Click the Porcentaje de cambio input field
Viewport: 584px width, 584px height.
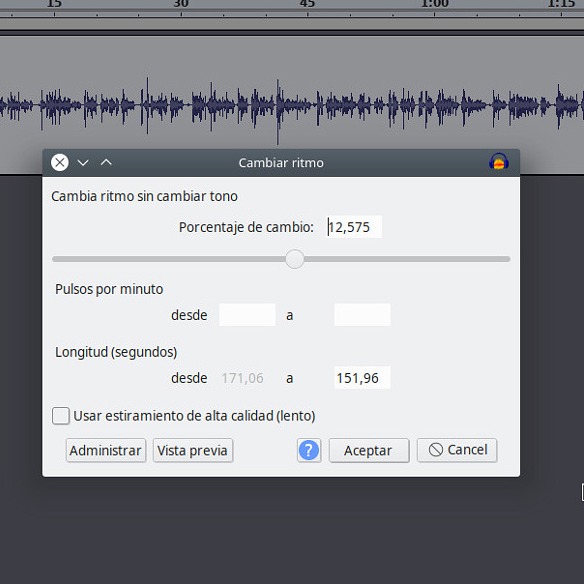pos(354,227)
